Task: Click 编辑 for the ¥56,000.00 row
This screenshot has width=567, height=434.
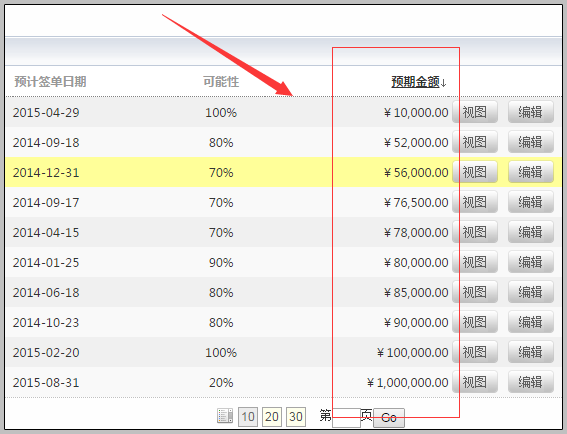Action: coord(530,172)
